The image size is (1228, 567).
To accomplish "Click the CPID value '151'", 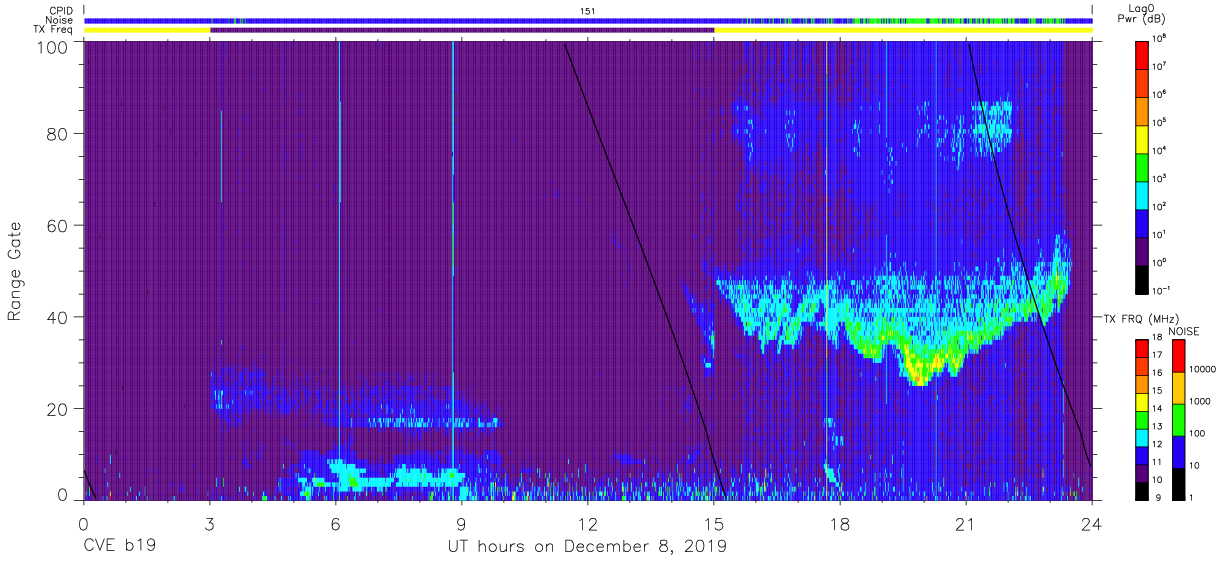I will coord(588,10).
